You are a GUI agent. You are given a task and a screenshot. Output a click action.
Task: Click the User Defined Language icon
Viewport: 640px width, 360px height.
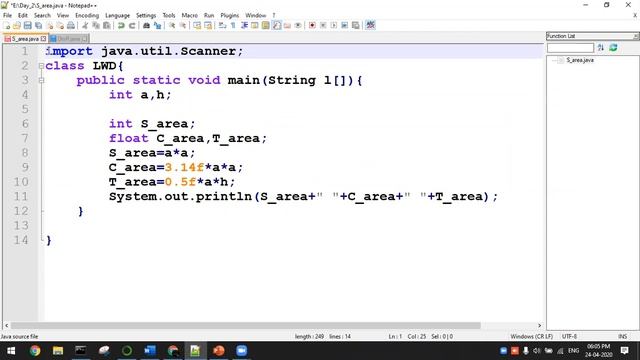click(x=255, y=25)
